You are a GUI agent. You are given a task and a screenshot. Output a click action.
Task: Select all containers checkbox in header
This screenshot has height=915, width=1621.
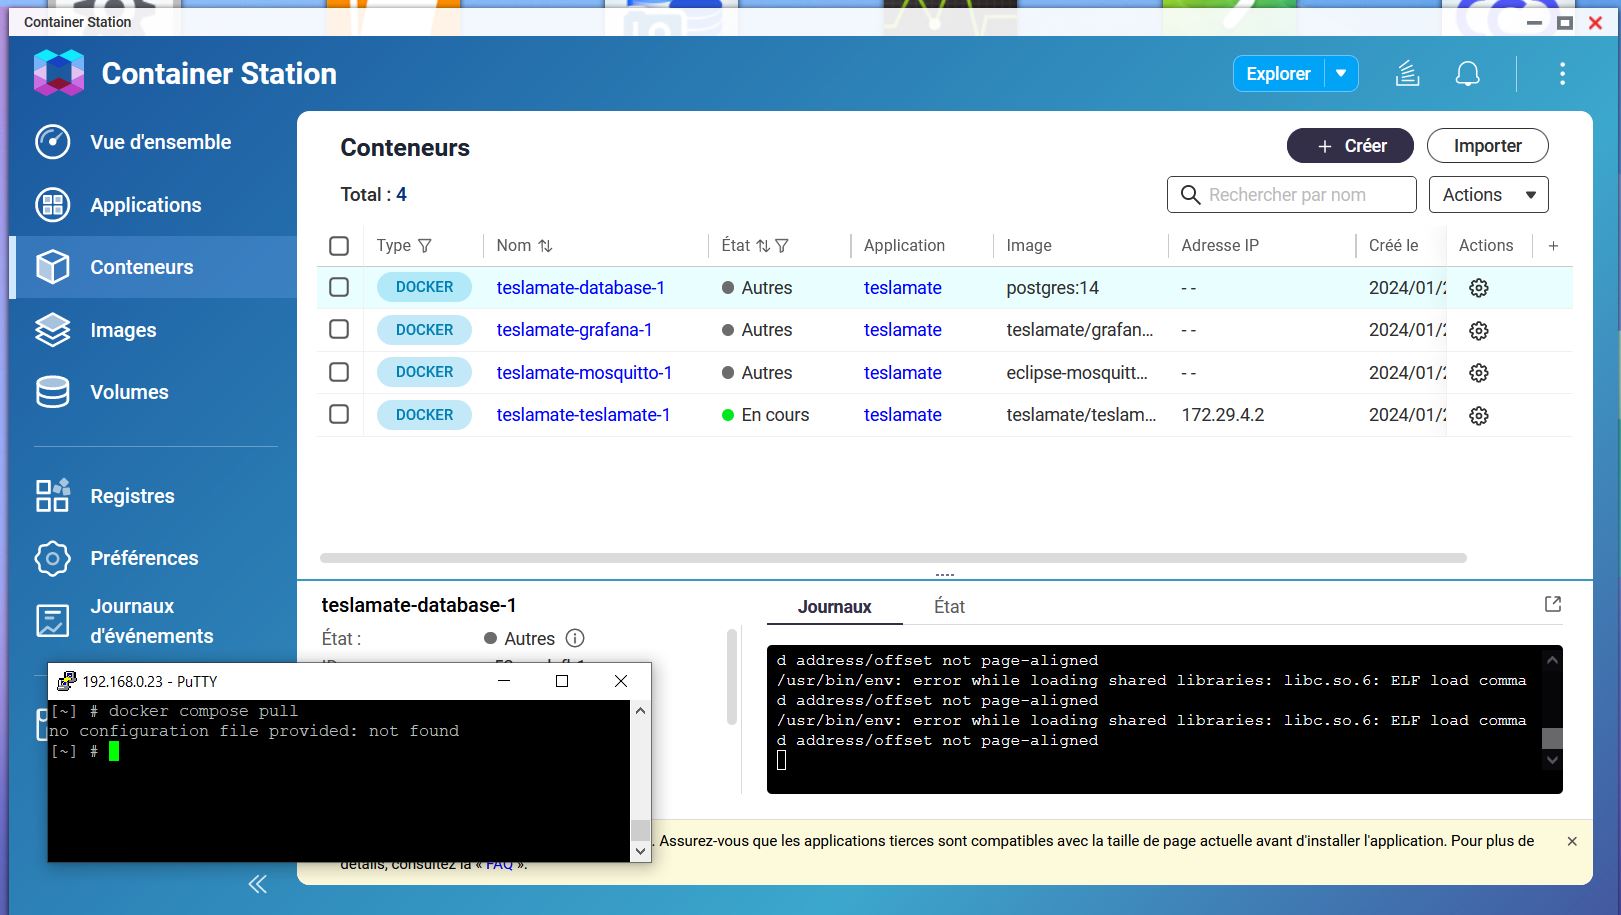339,246
